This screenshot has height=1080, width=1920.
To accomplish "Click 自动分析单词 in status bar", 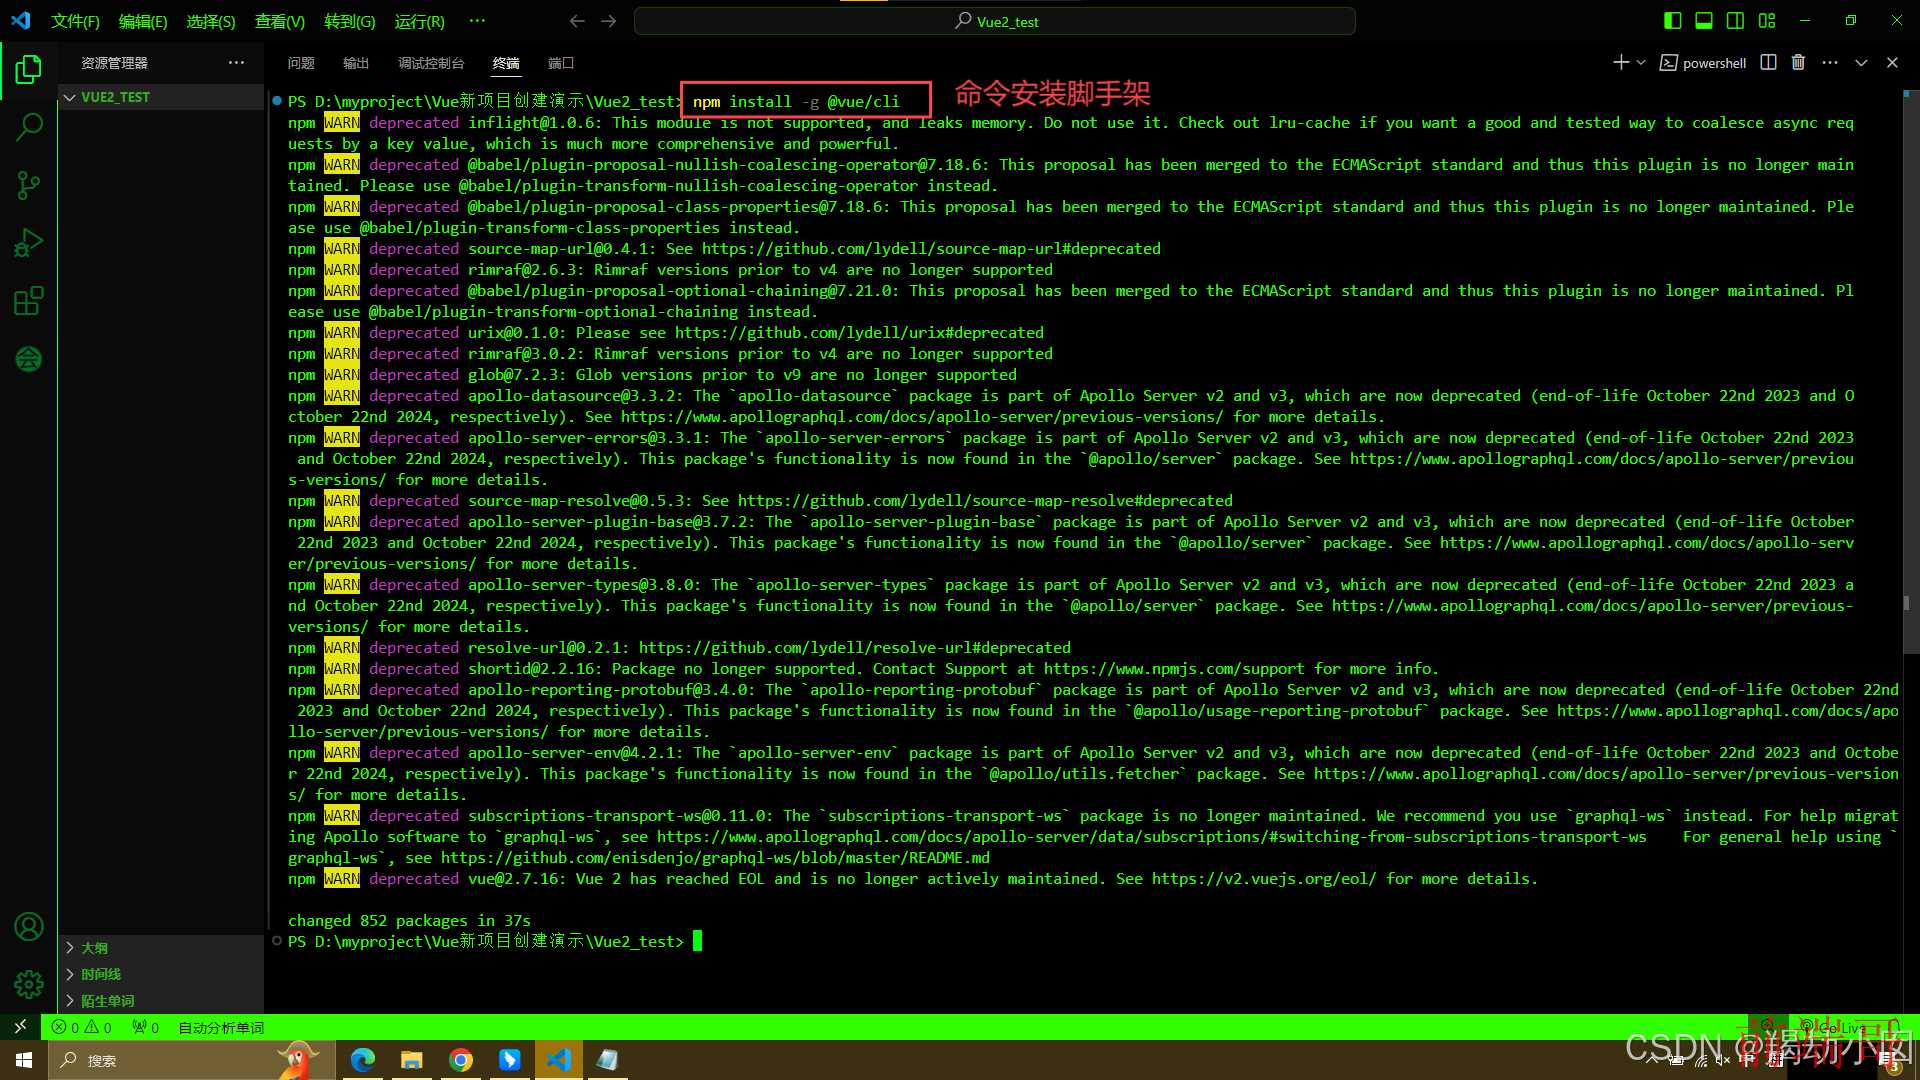I will (221, 1027).
